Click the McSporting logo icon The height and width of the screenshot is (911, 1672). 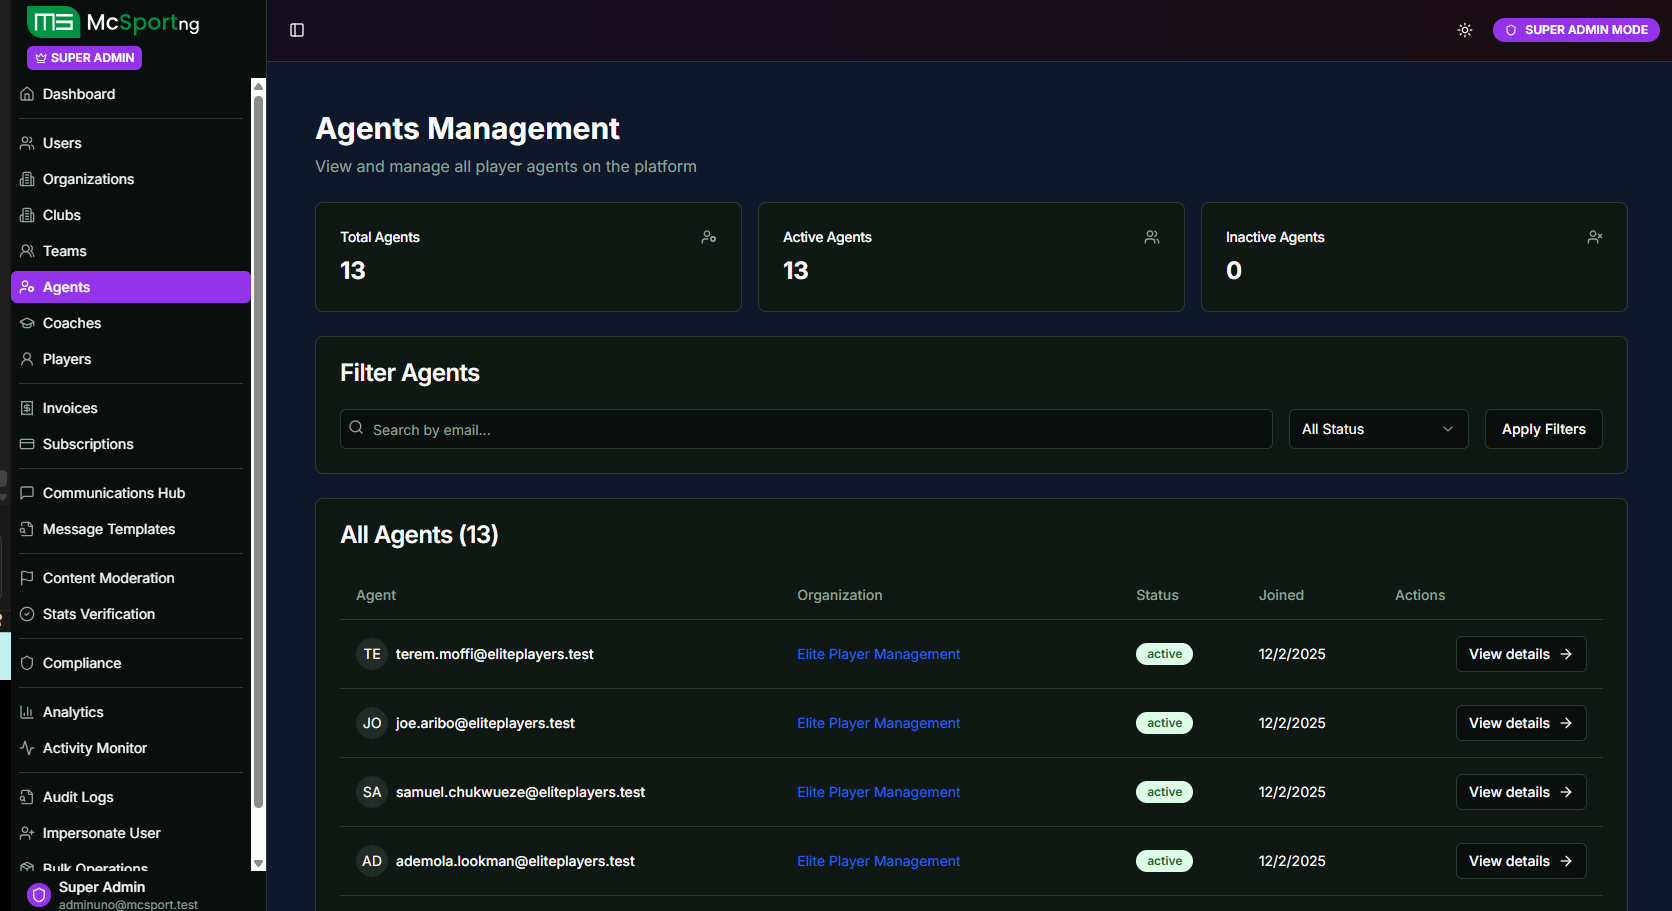(53, 22)
